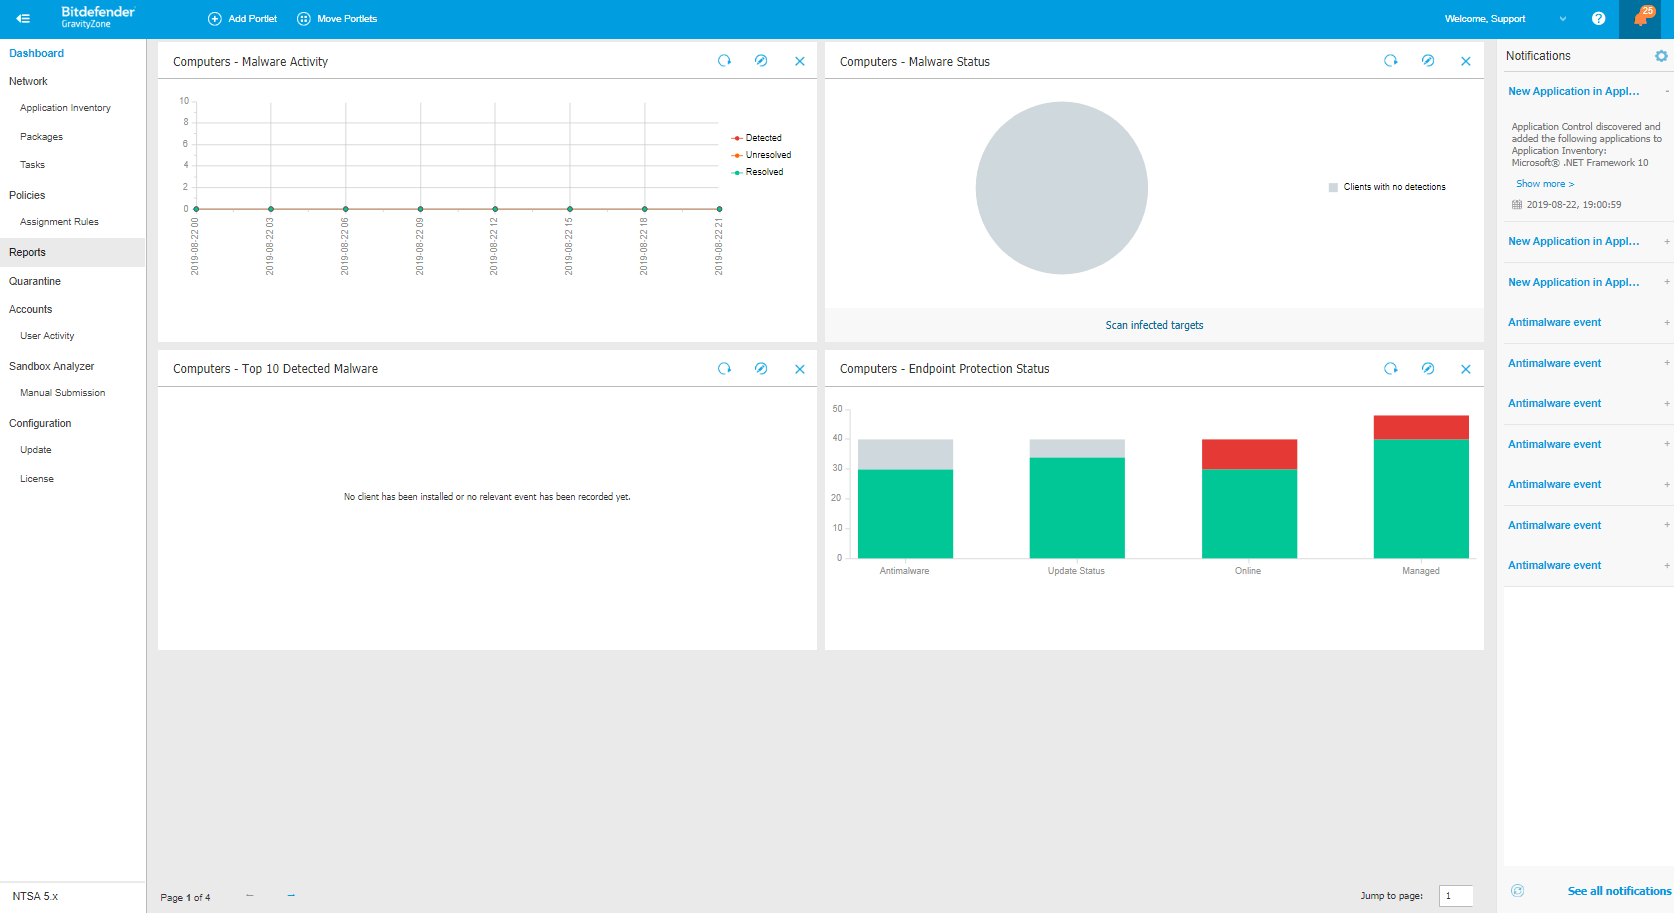Click the Add Portlet button
This screenshot has width=1674, height=913.
(x=242, y=19)
